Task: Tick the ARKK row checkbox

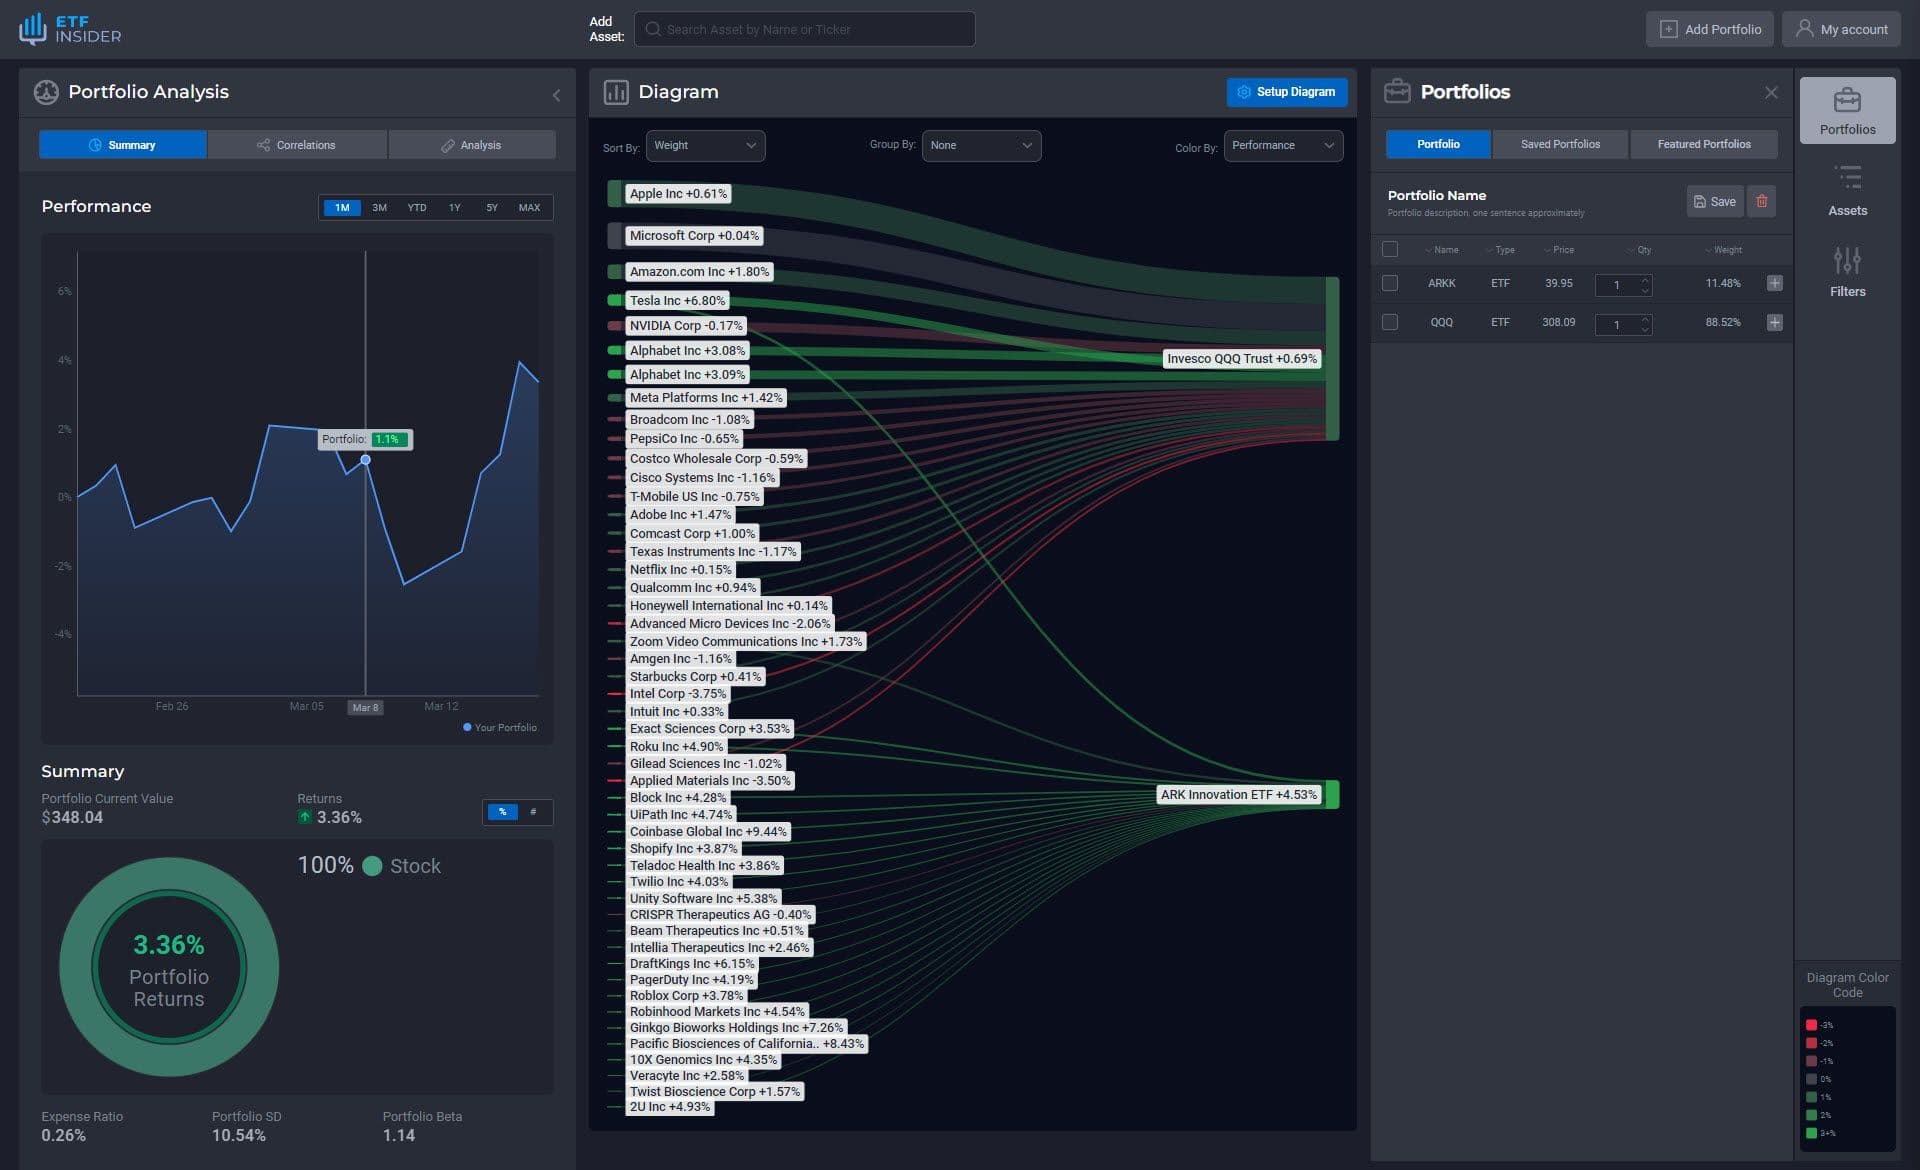Action: [1389, 283]
